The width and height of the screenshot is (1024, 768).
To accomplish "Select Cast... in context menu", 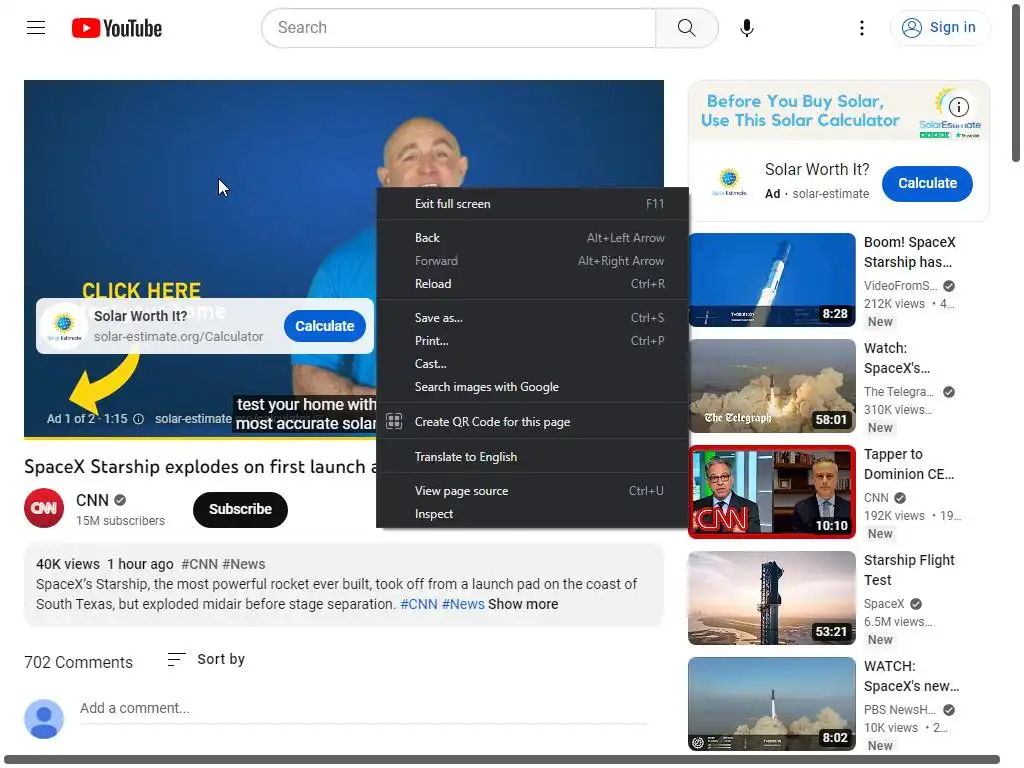I will click(532, 364).
